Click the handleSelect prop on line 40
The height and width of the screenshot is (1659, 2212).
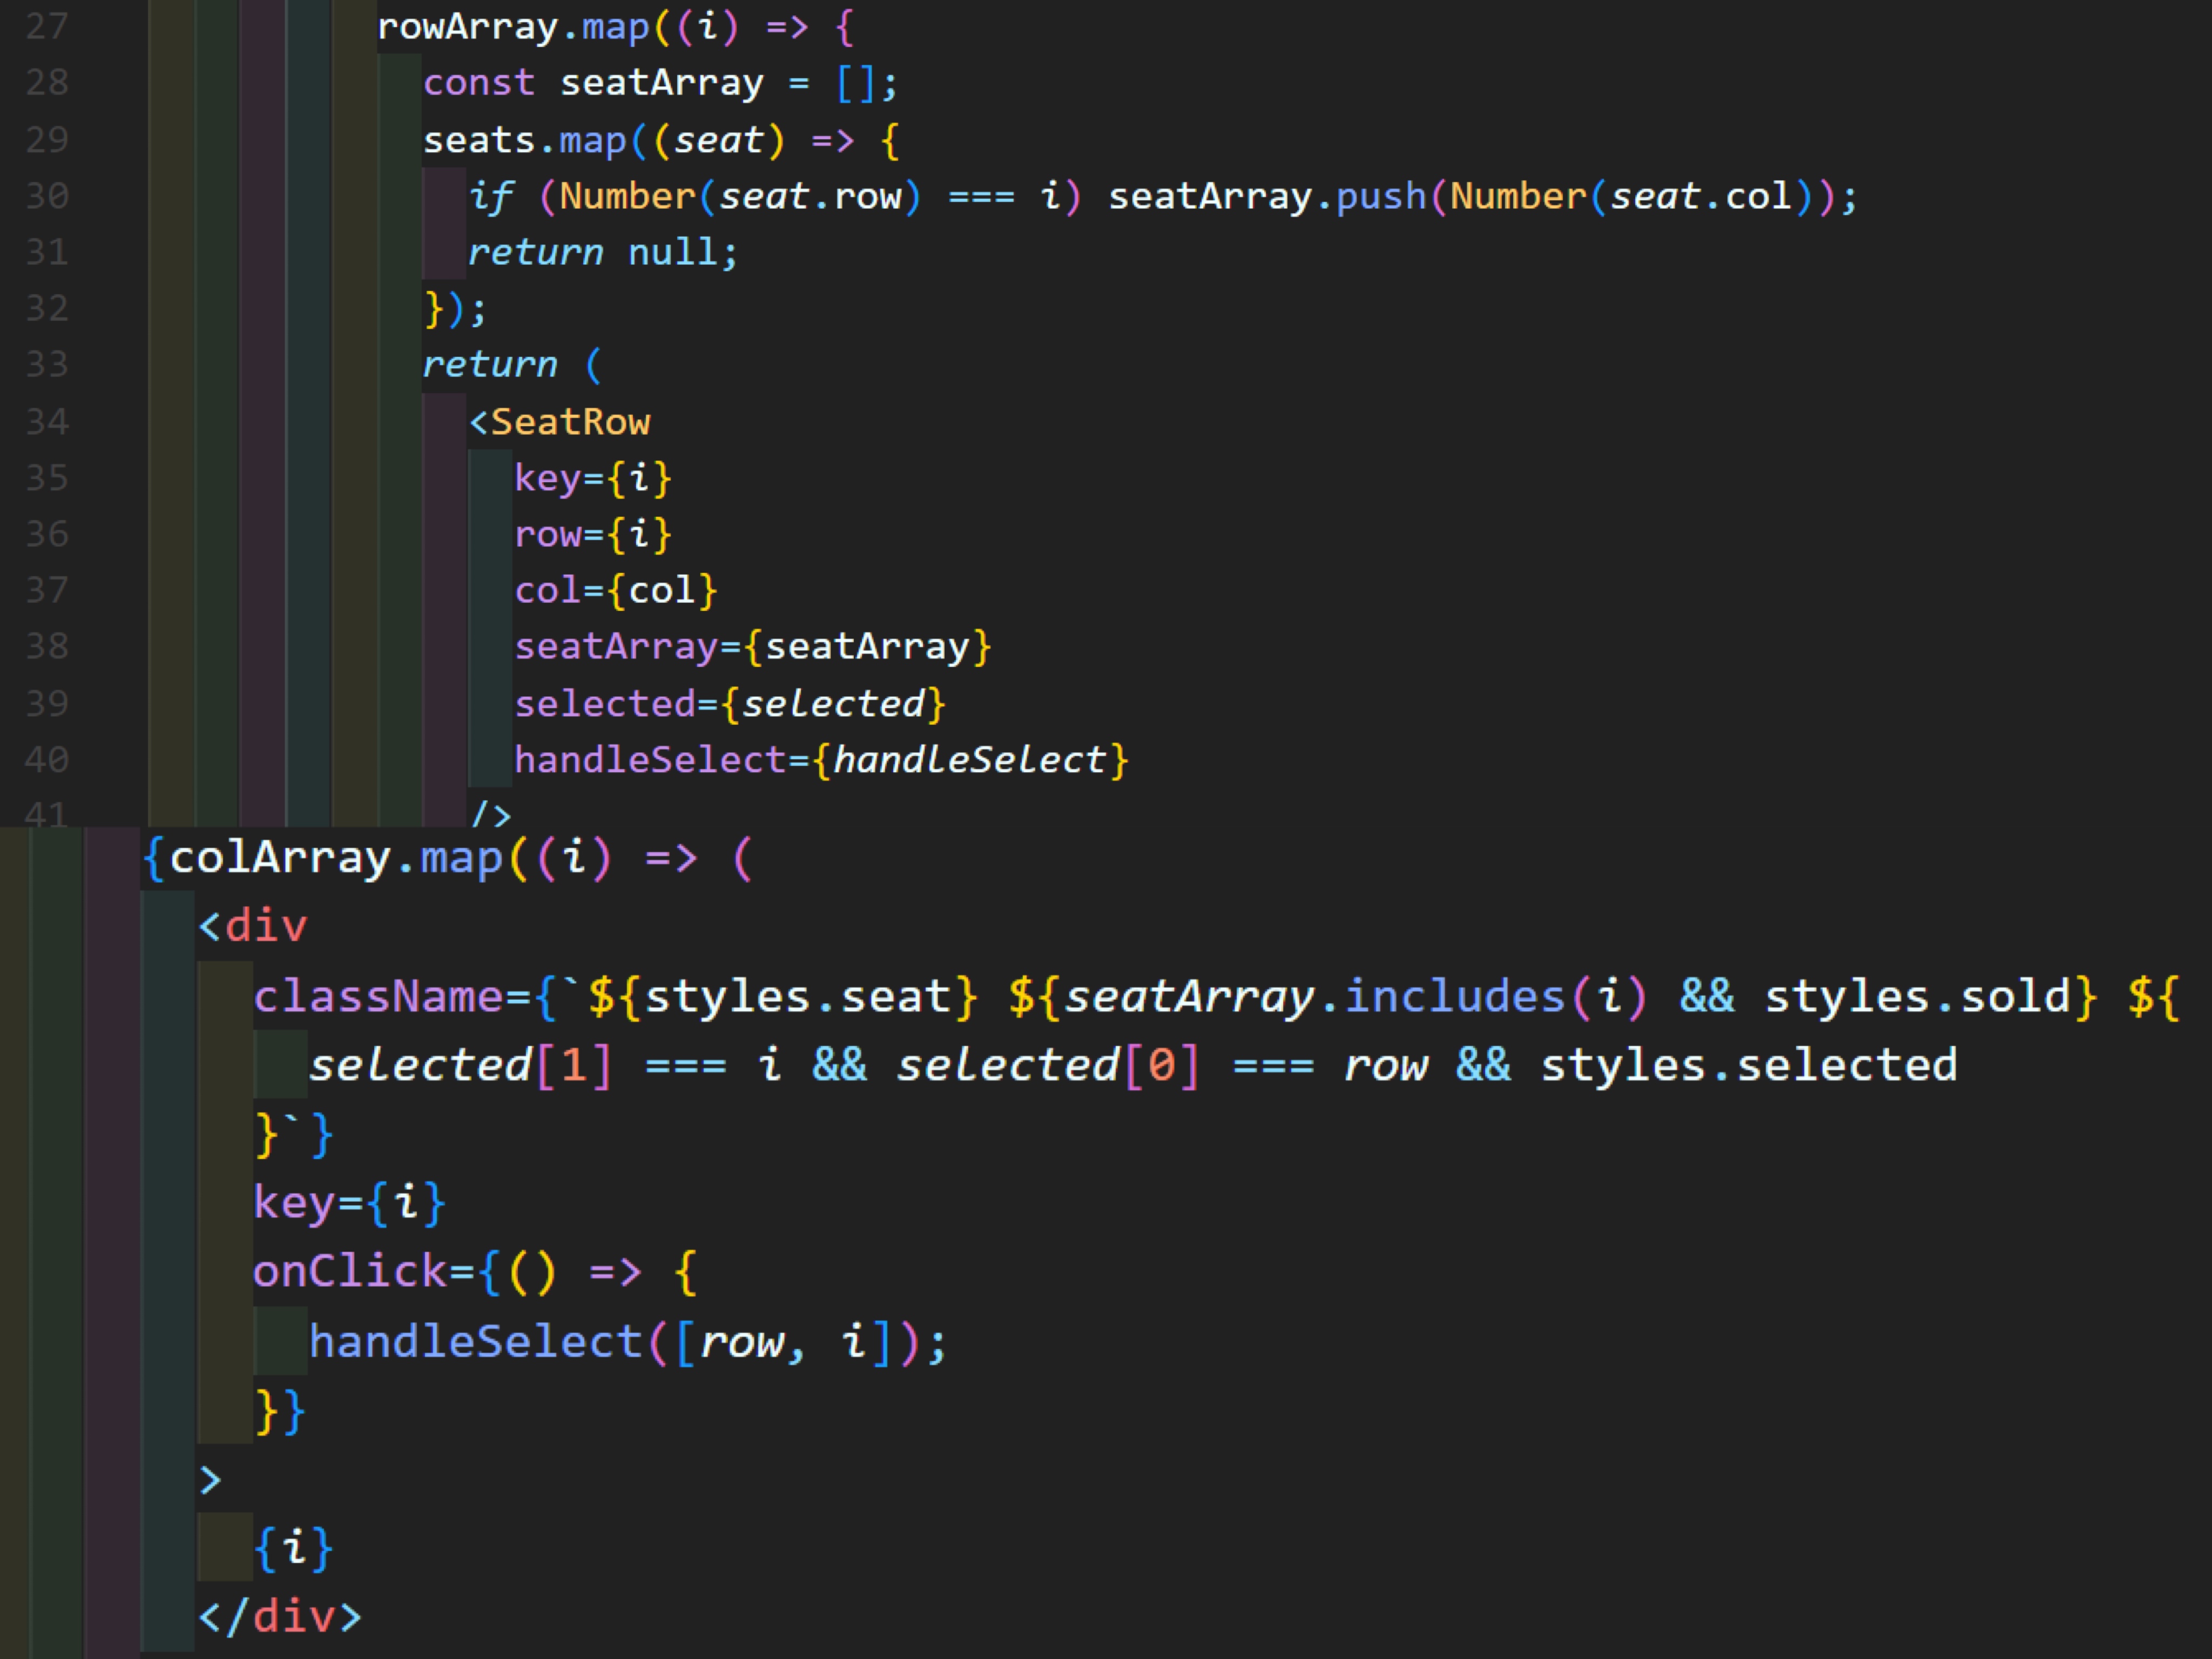pyautogui.click(x=650, y=760)
